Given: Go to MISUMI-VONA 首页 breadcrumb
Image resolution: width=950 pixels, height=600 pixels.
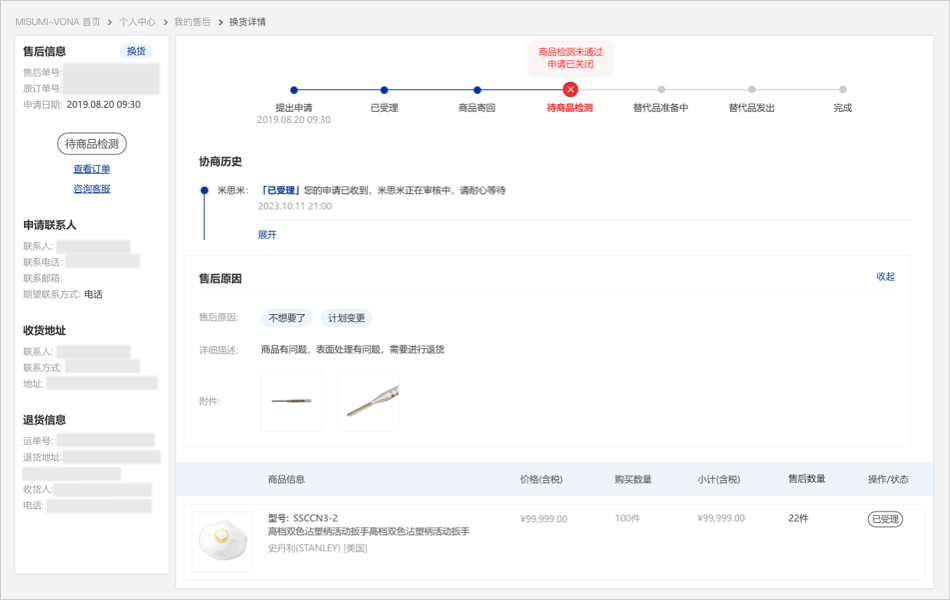Looking at the screenshot, I should pyautogui.click(x=57, y=21).
